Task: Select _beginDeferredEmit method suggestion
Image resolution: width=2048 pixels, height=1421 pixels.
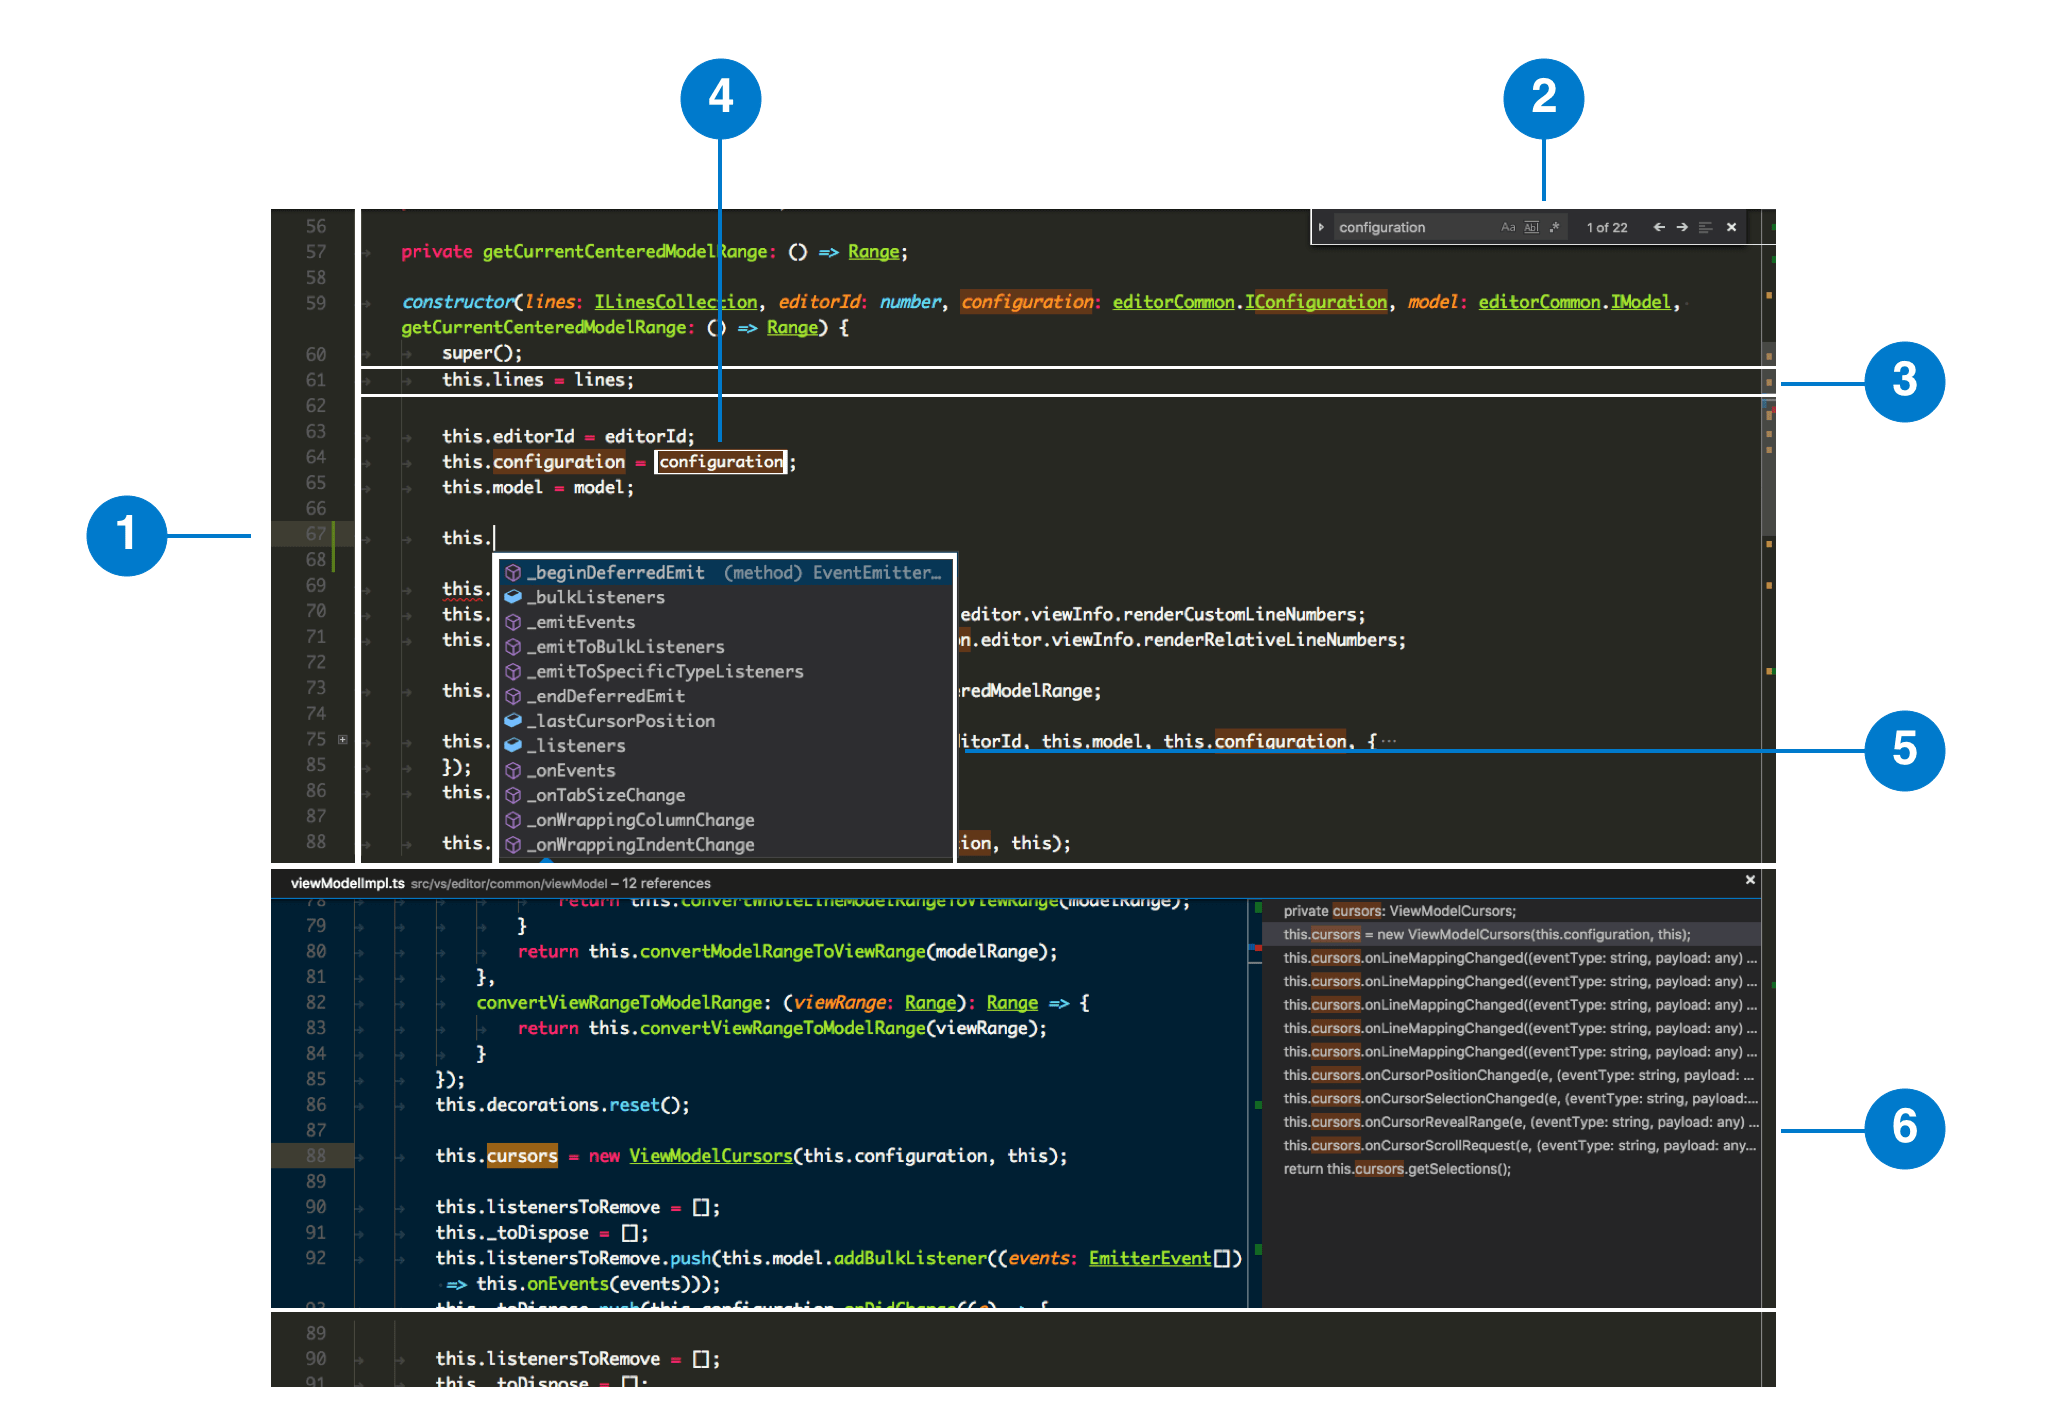Action: point(616,573)
